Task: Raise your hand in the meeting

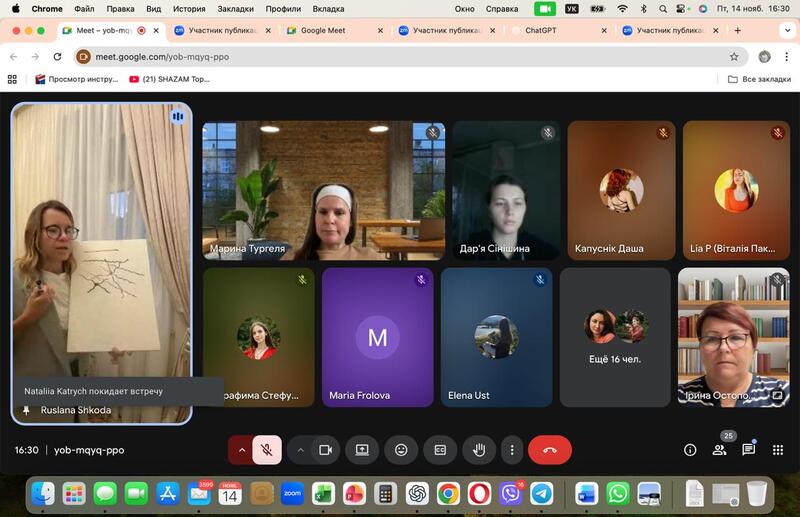Action: (479, 450)
